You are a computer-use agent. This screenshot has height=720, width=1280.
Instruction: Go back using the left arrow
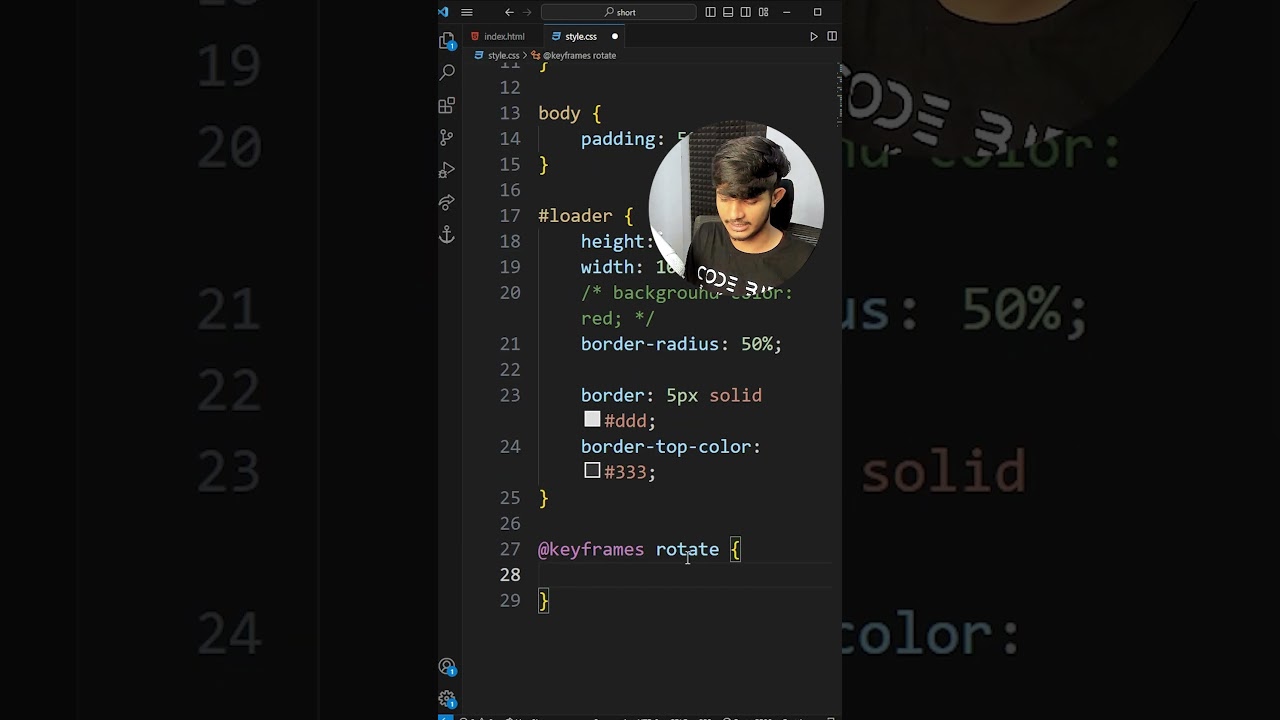pyautogui.click(x=509, y=12)
